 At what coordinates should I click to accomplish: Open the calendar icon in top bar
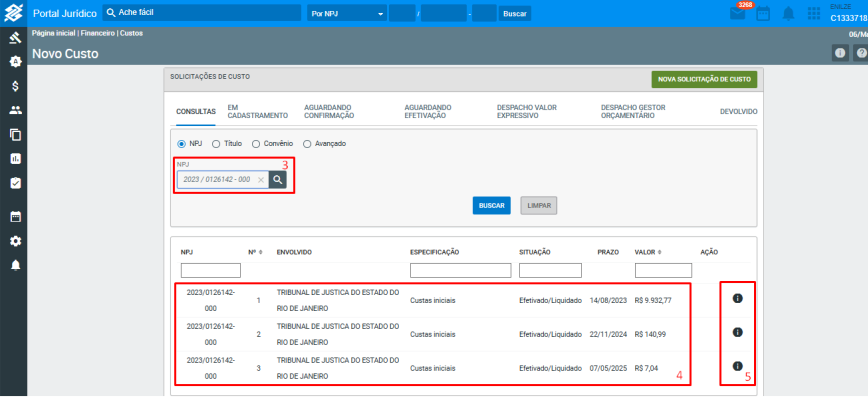click(x=763, y=14)
